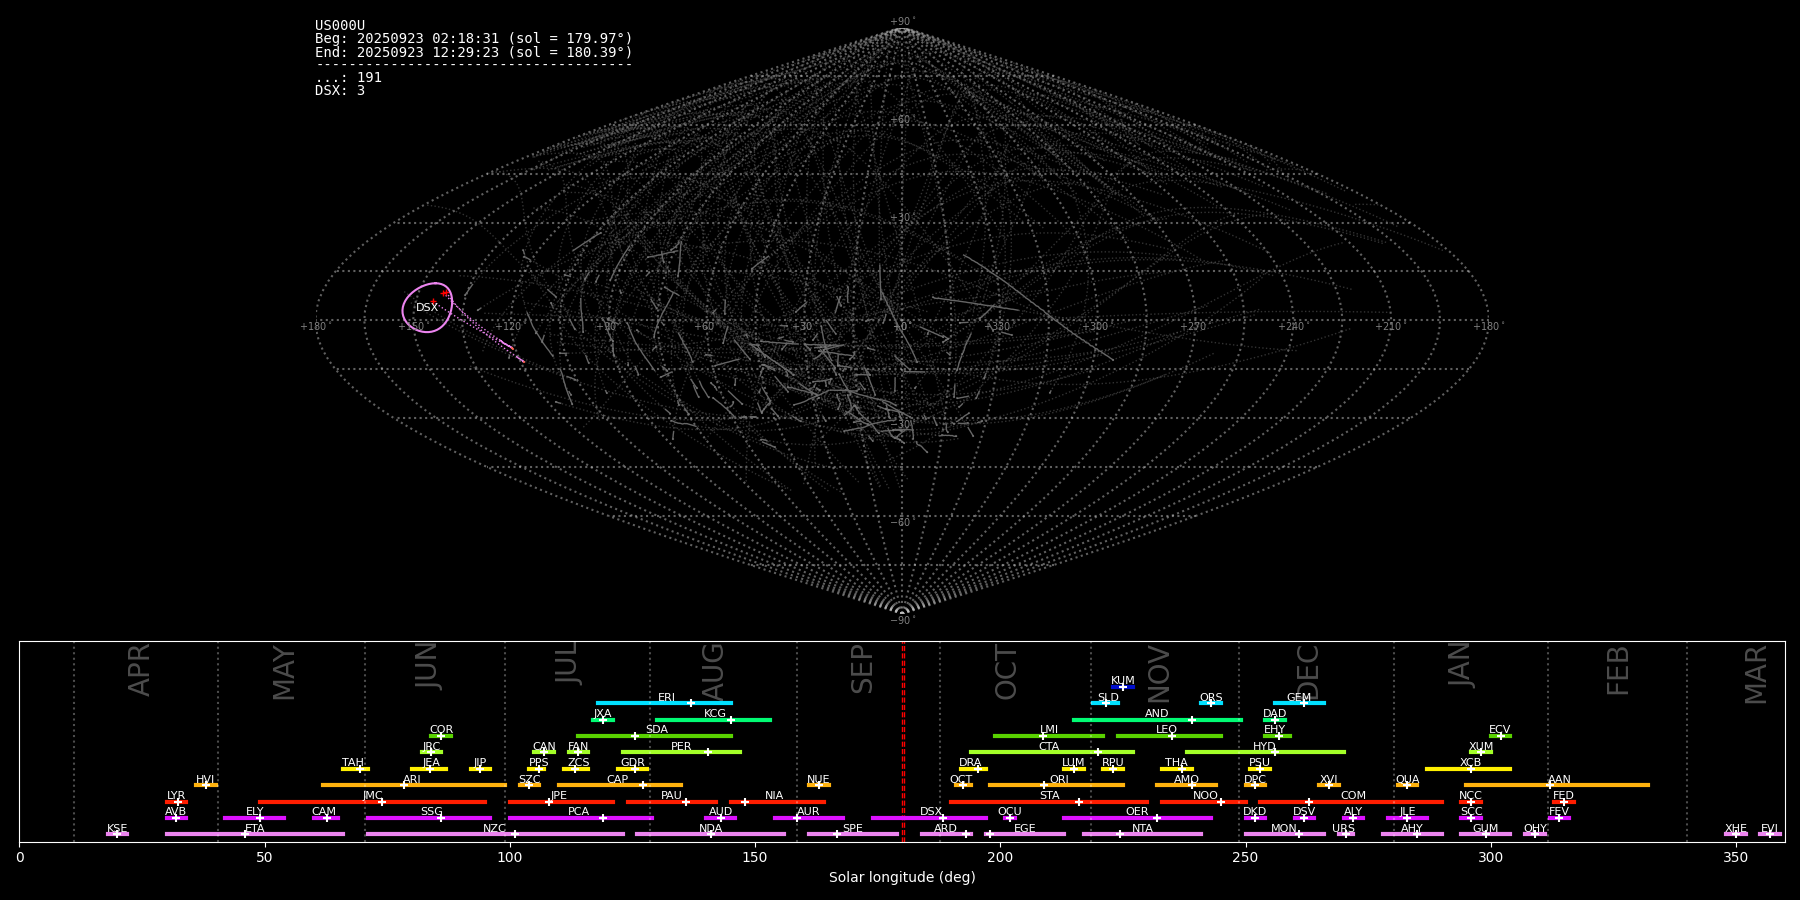Click the +90° label at the map's north pole
This screenshot has width=1800, height=900.
(x=902, y=22)
